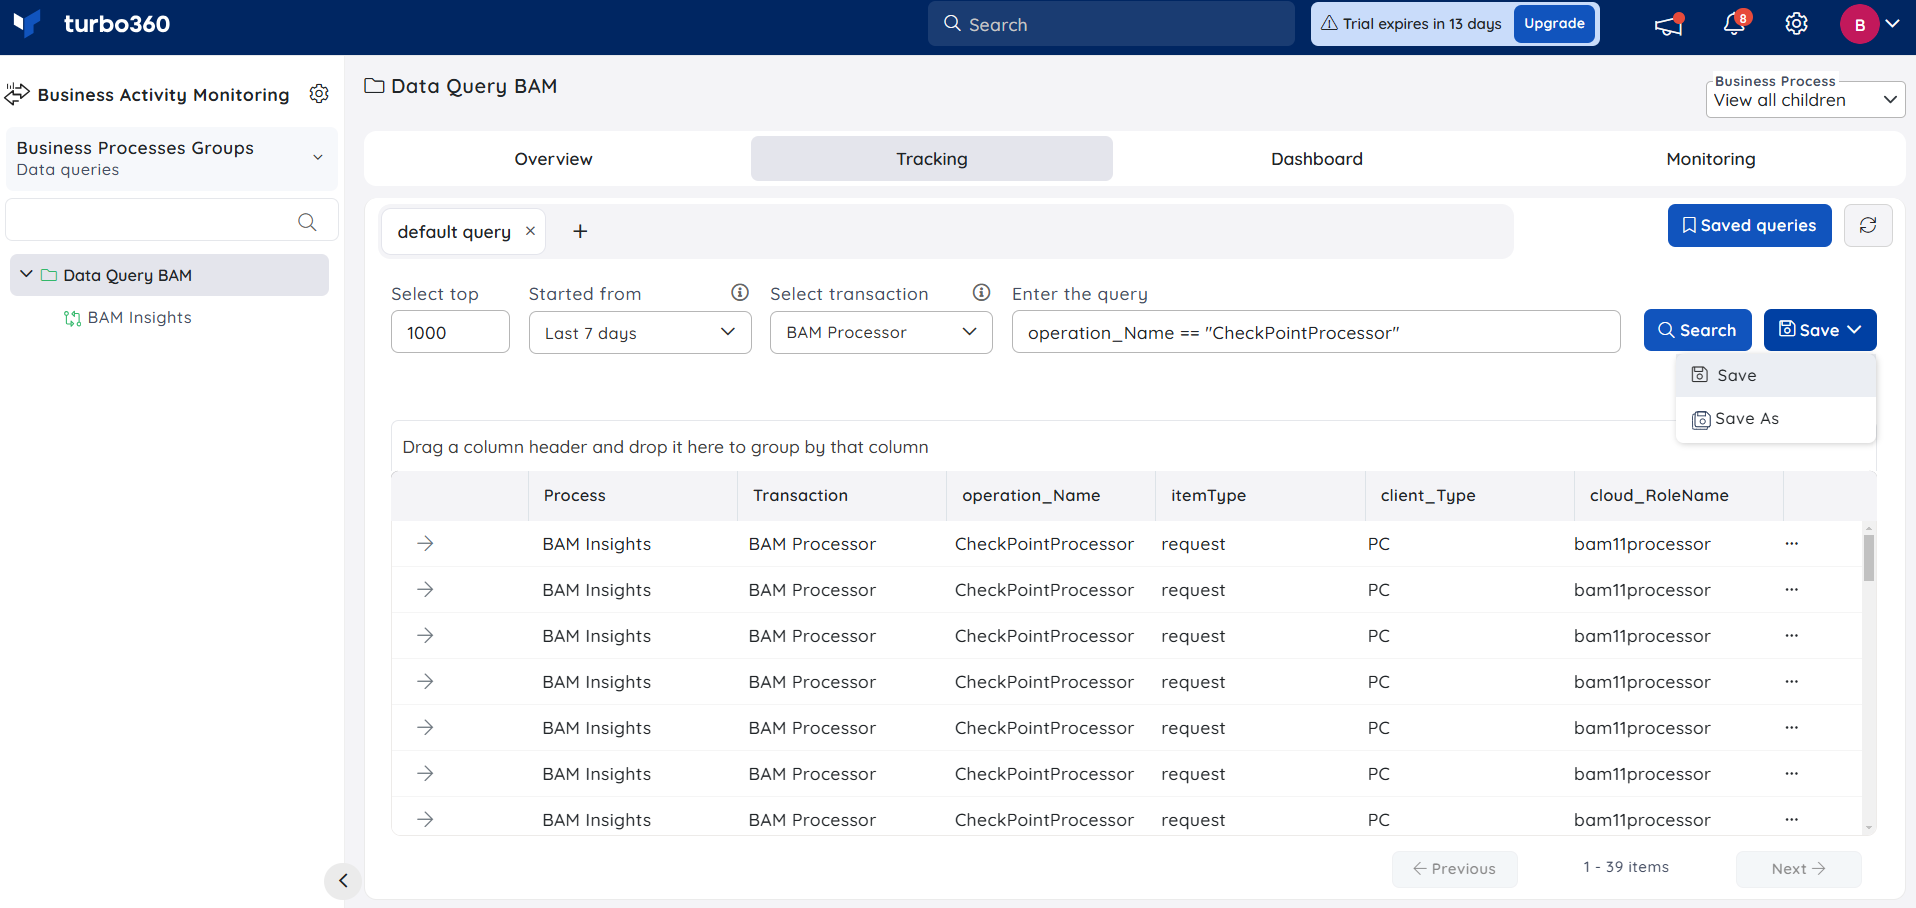The height and width of the screenshot is (908, 1916).
Task: Open Saved queries
Action: 1749,226
